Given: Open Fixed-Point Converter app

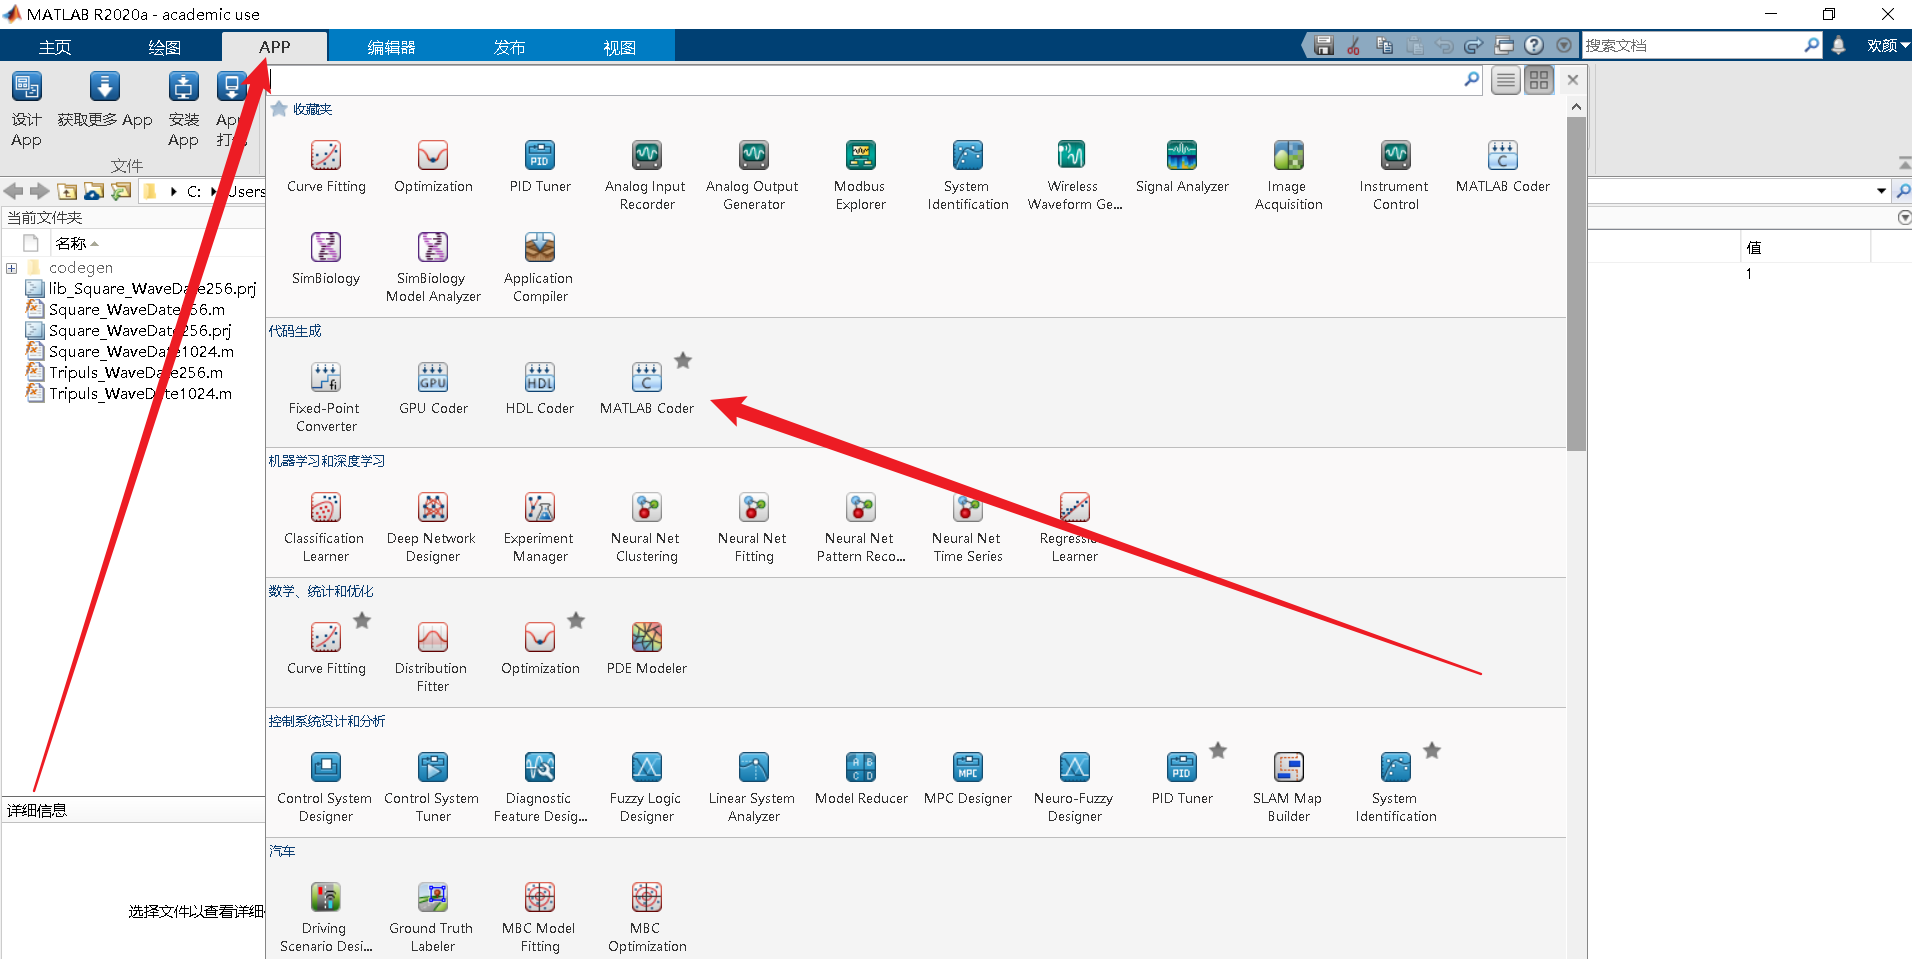Looking at the screenshot, I should [326, 397].
